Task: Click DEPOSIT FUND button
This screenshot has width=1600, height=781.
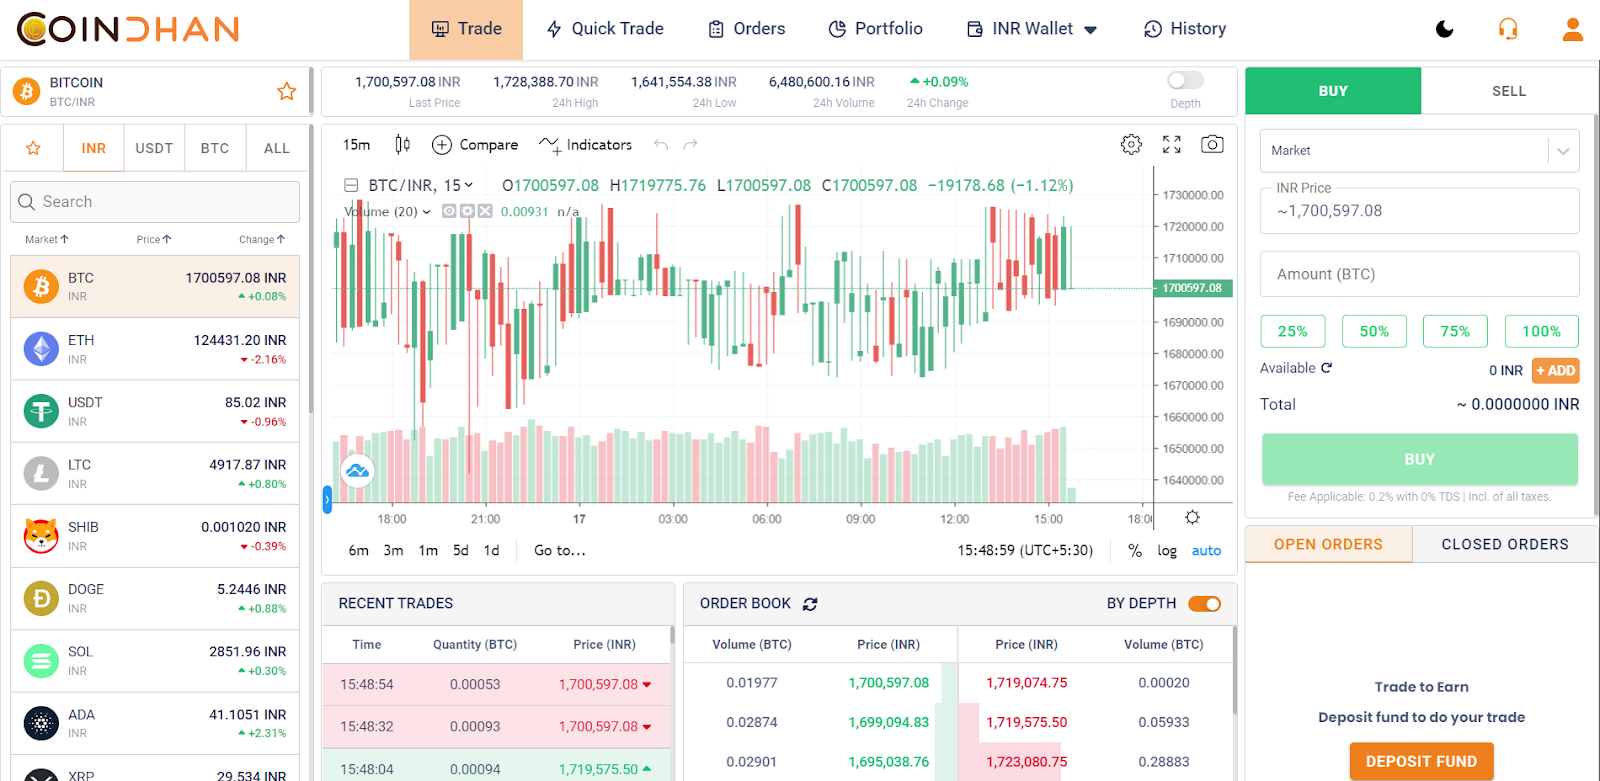Action: click(1421, 762)
